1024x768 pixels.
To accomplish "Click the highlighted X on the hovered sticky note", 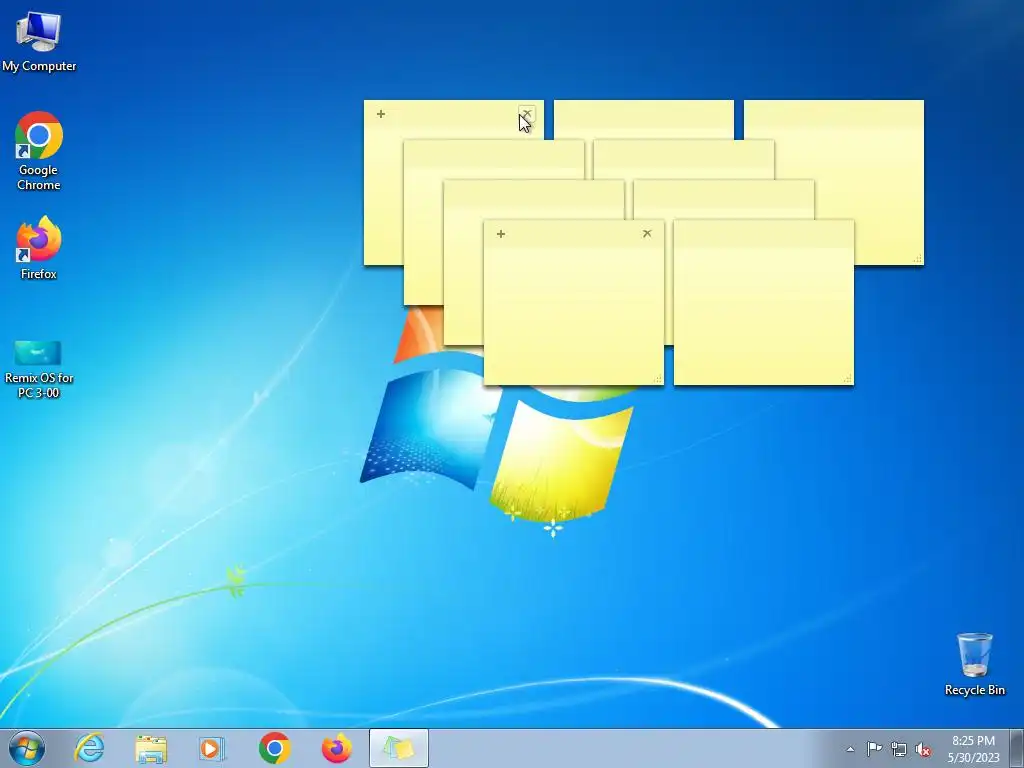I will [526, 114].
